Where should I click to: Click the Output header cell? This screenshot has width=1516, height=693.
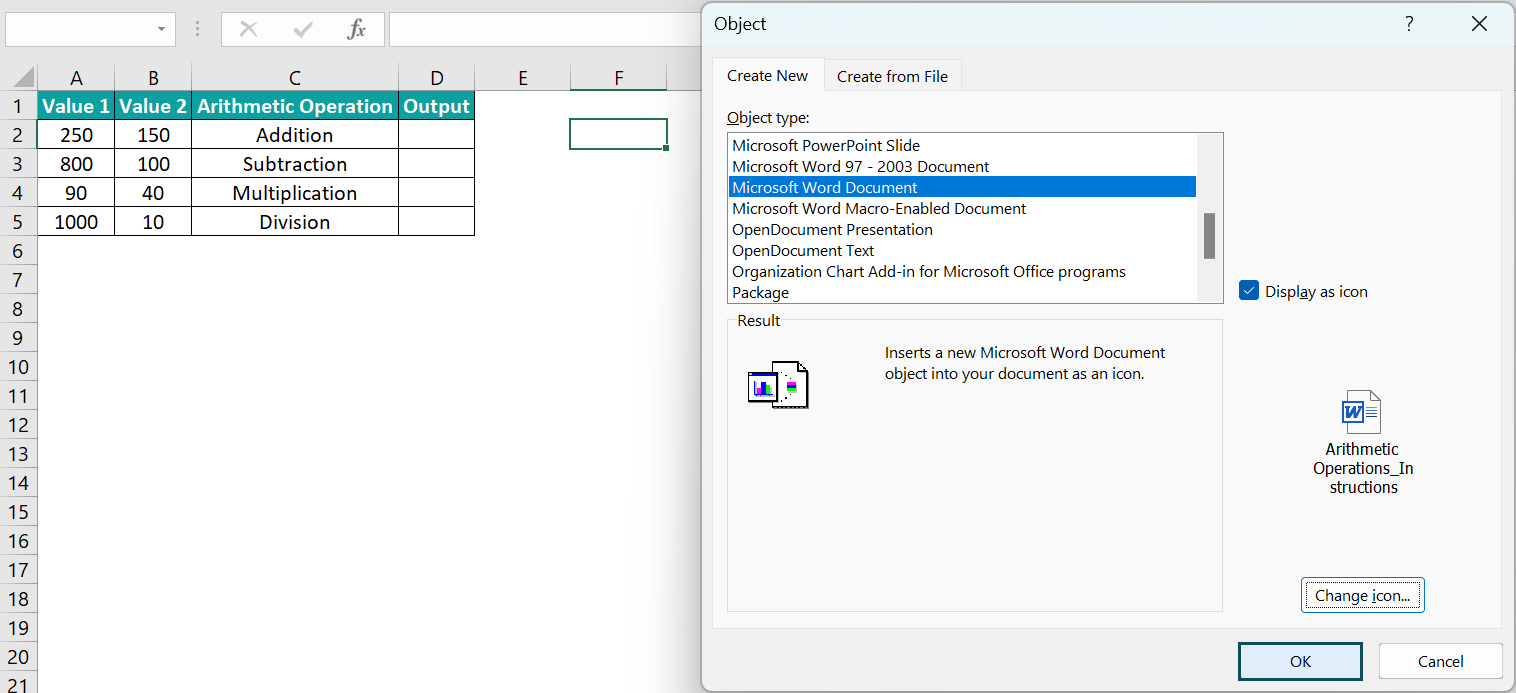point(436,106)
